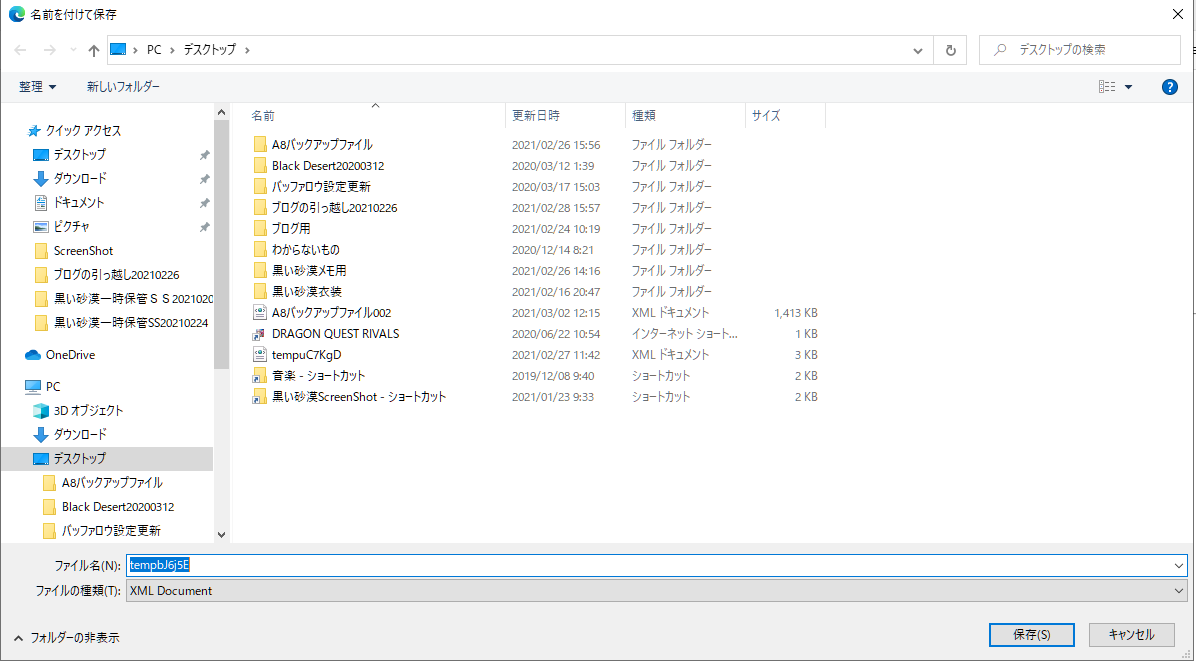Click the 黒い砂漠ScreenShot shortcut icon
This screenshot has height=663, width=1196.
point(260,397)
